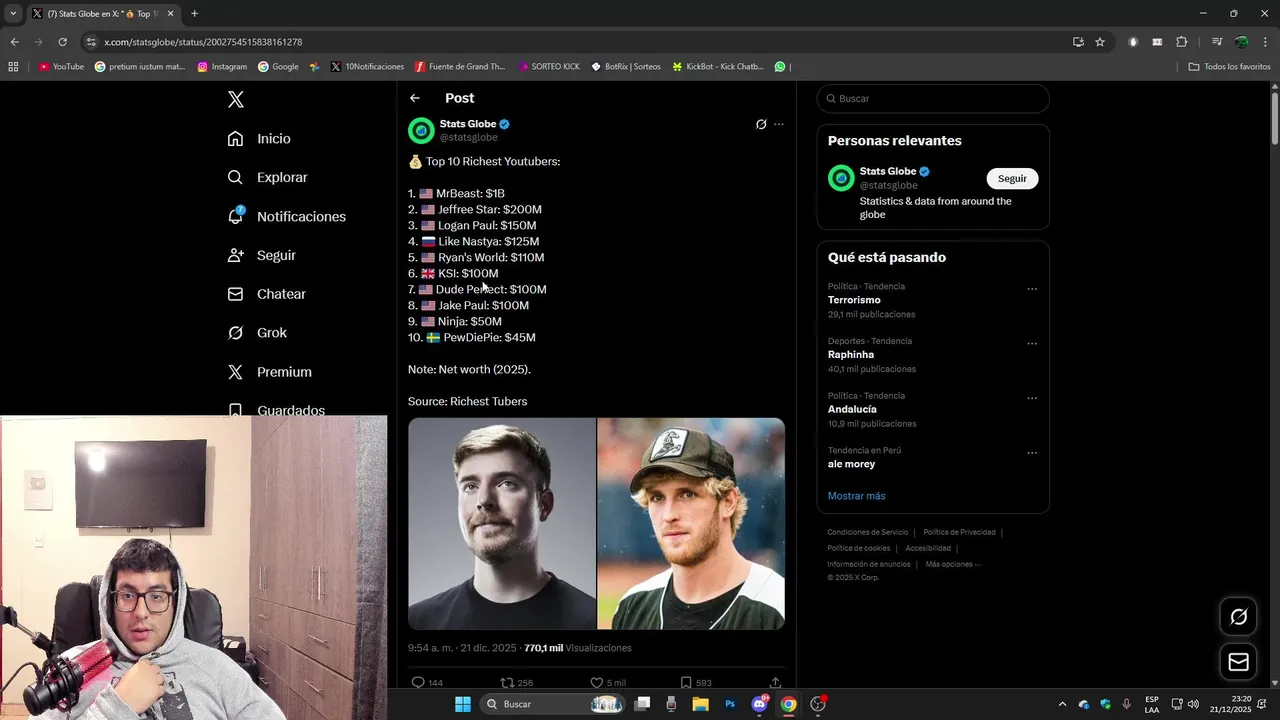Open more options for Terrorismo trend

[1032, 289]
